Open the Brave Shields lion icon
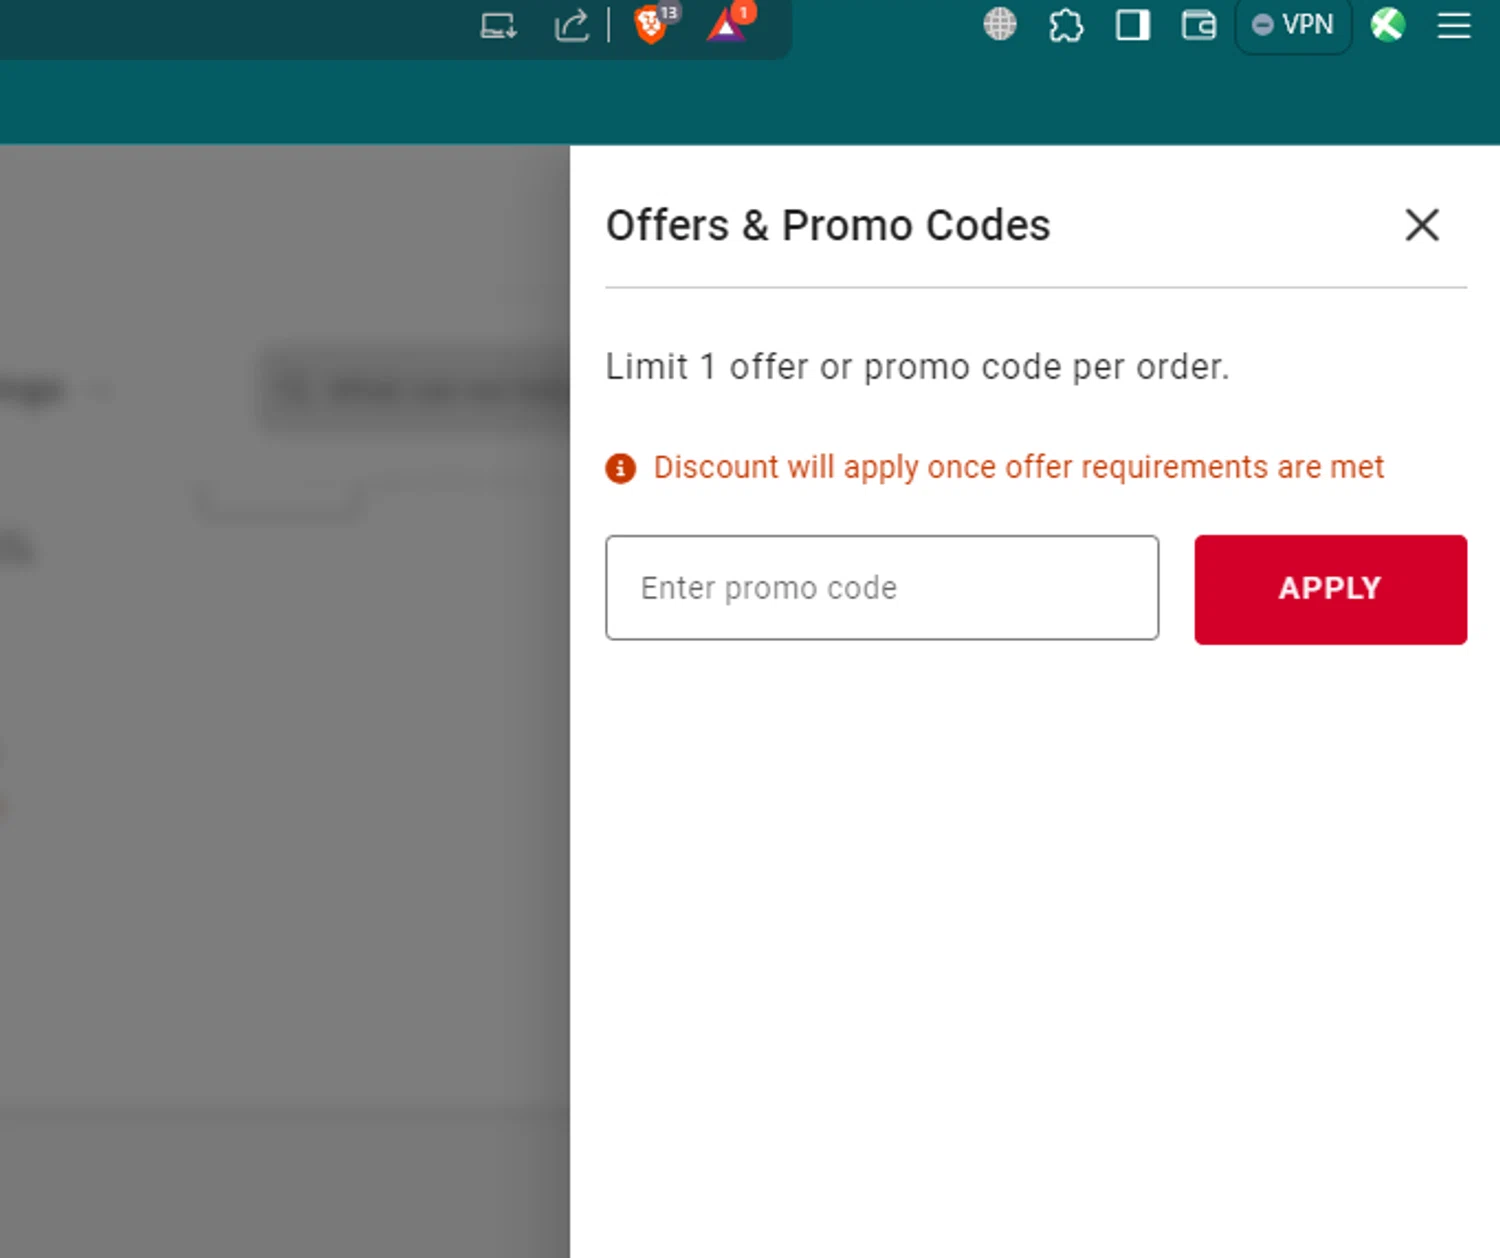The height and width of the screenshot is (1258, 1500). pyautogui.click(x=650, y=26)
